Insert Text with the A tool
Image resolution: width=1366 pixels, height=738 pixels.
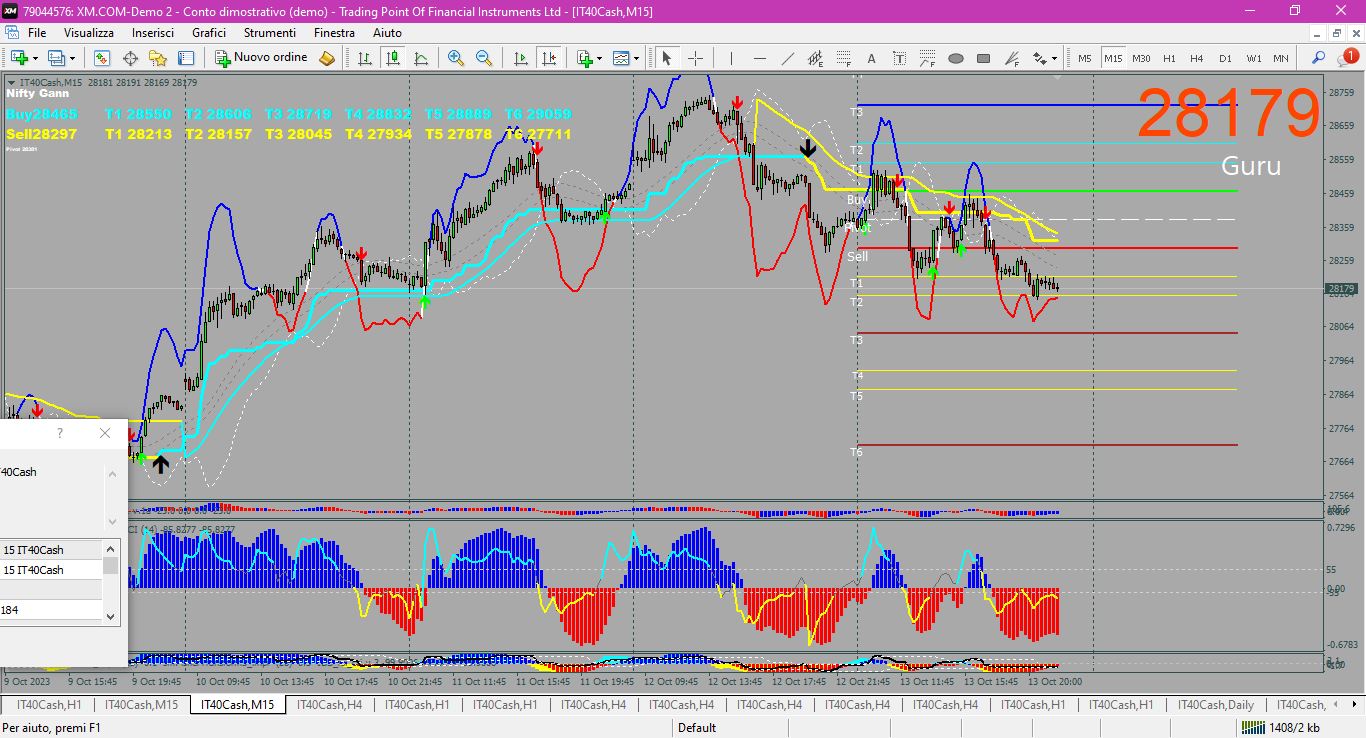click(871, 58)
